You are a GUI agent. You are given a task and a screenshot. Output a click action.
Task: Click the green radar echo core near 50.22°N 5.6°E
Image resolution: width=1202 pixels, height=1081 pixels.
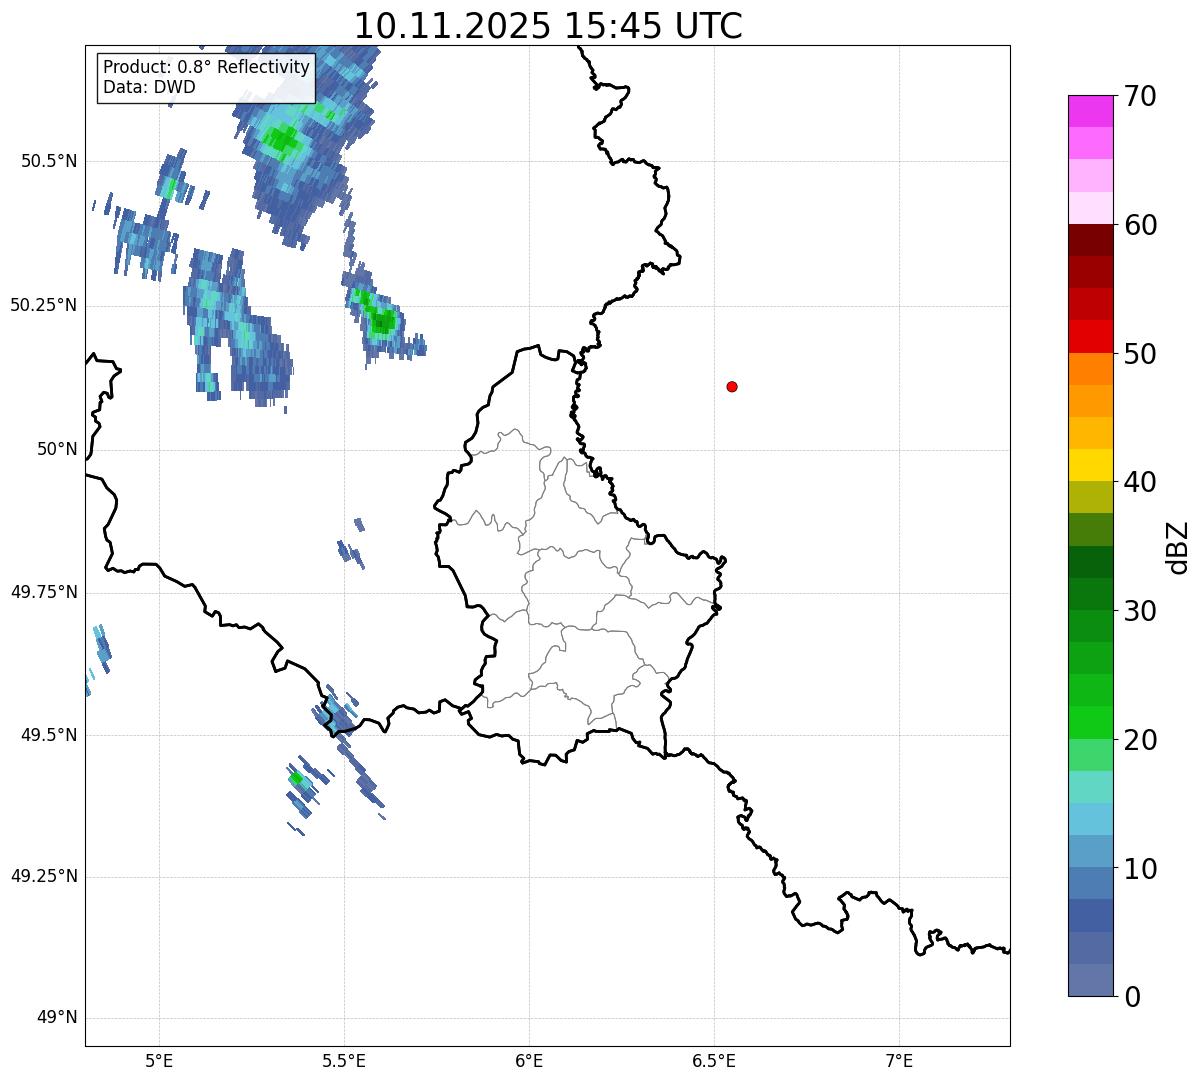point(381,322)
